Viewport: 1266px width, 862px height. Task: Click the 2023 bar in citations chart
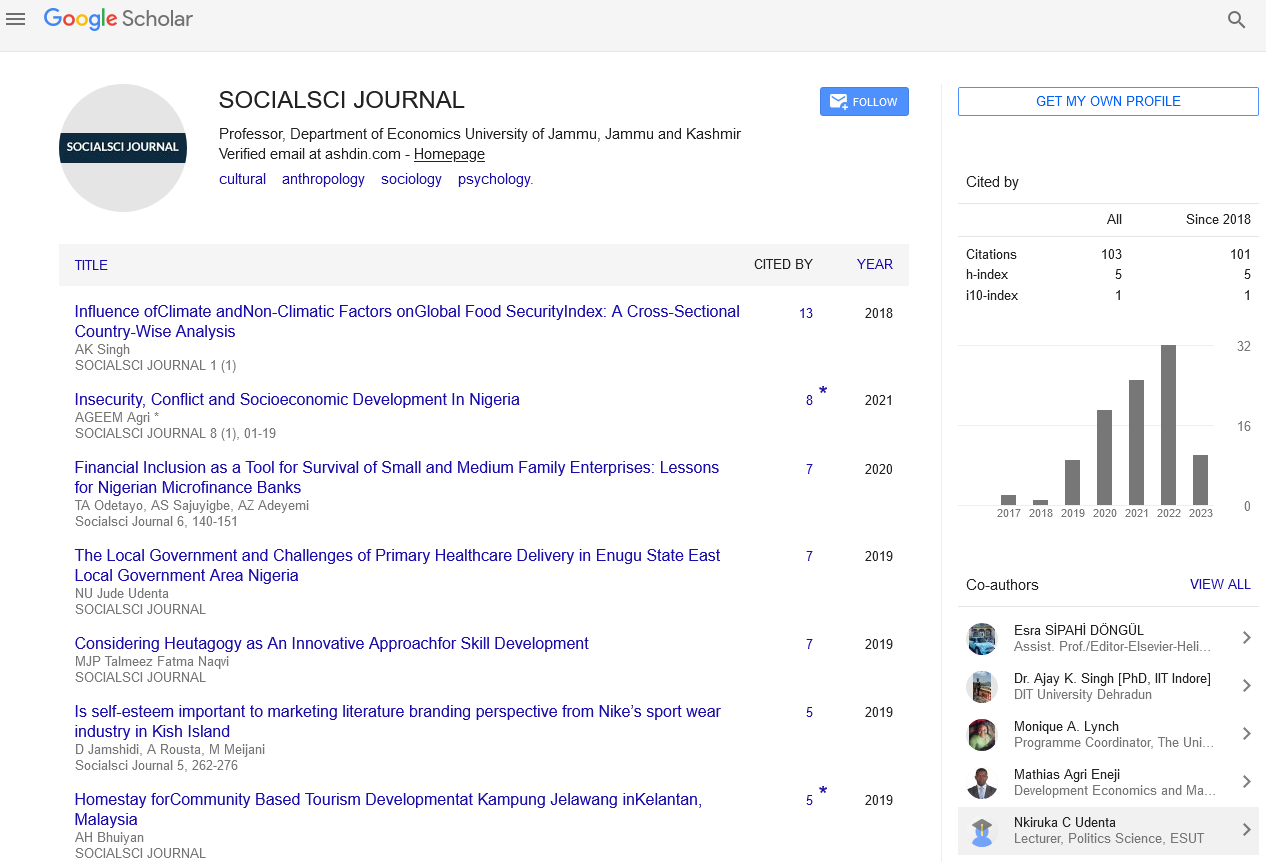pos(1200,480)
